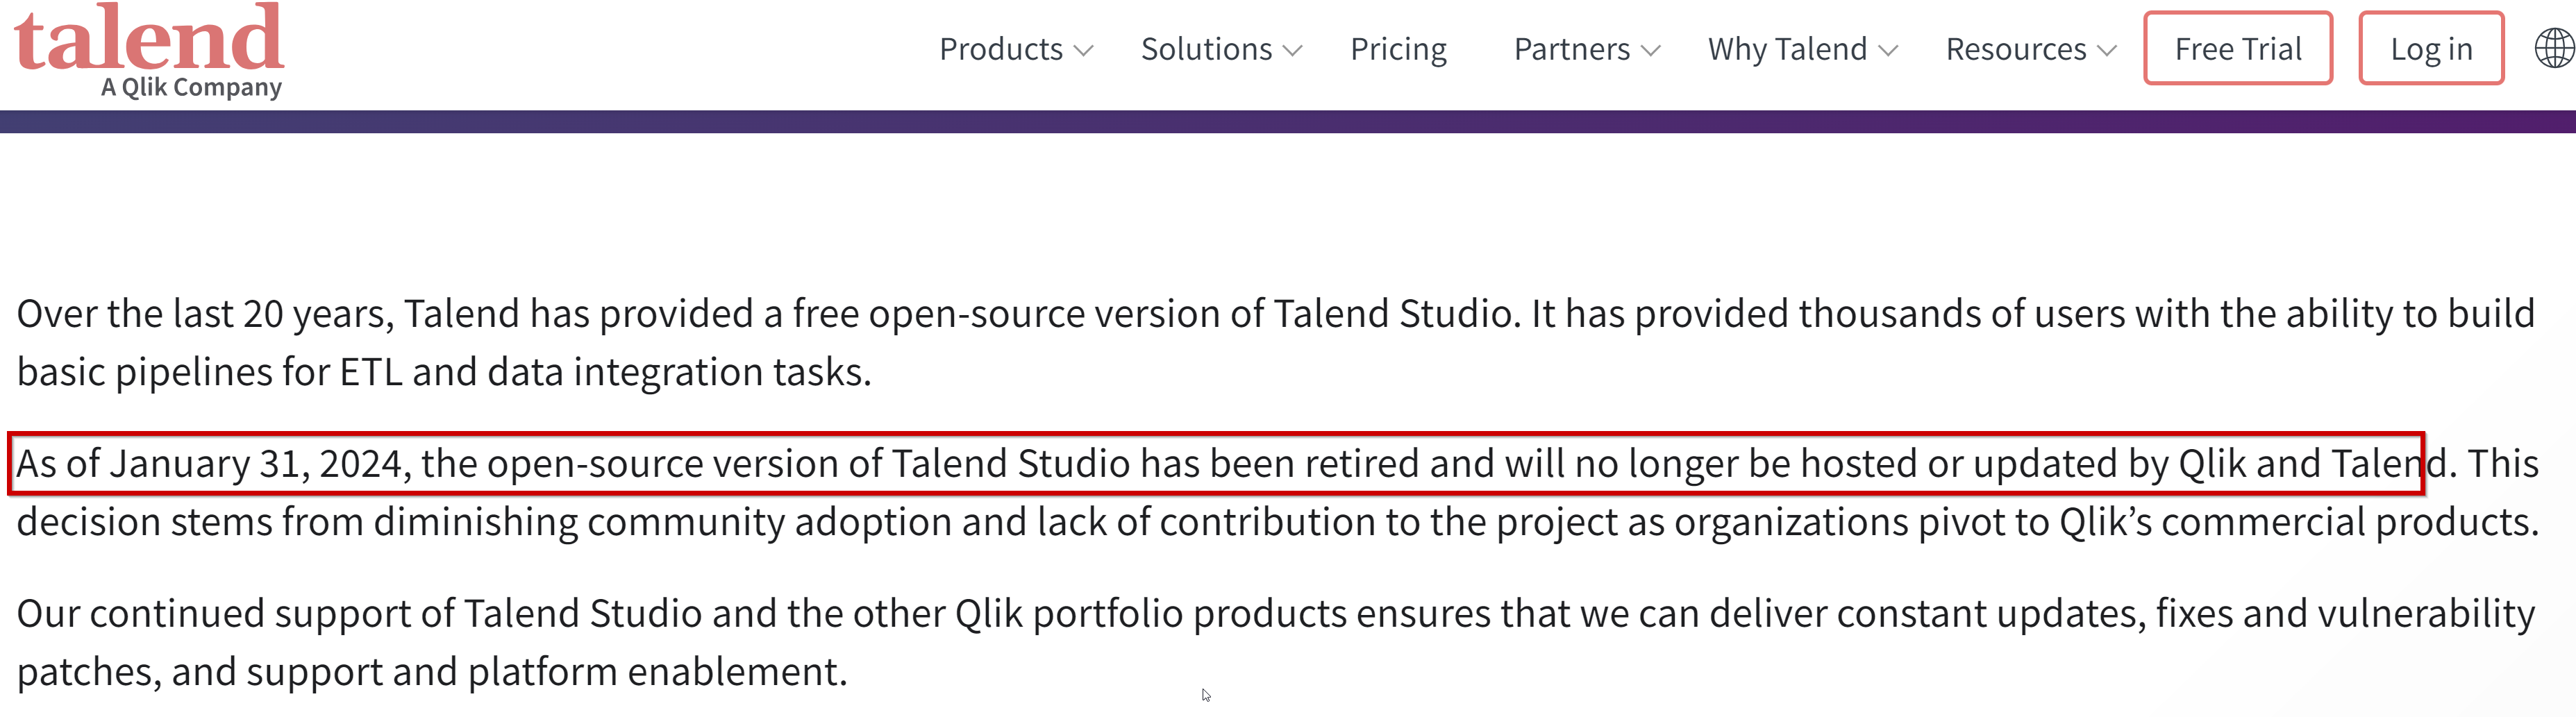The width and height of the screenshot is (2576, 717).
Task: Click the 'A Qlik Company' tagline
Action: tap(192, 87)
